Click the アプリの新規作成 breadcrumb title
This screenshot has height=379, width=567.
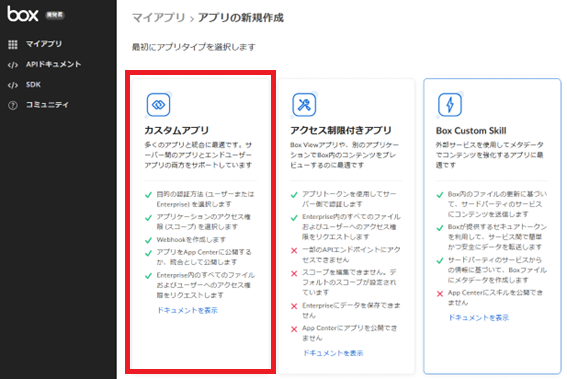241,17
